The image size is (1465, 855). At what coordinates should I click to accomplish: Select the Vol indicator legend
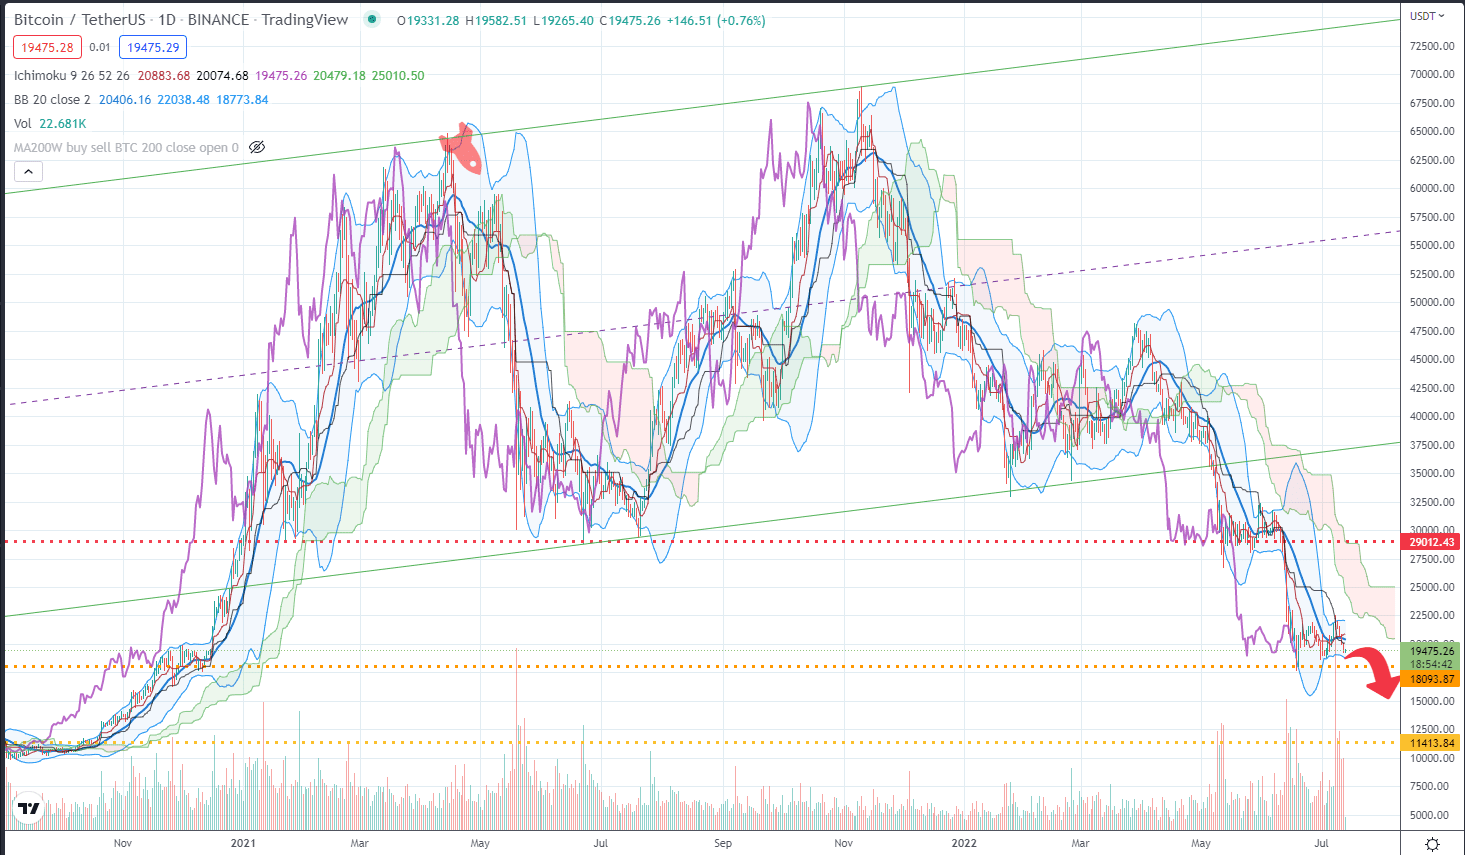[x=22, y=123]
